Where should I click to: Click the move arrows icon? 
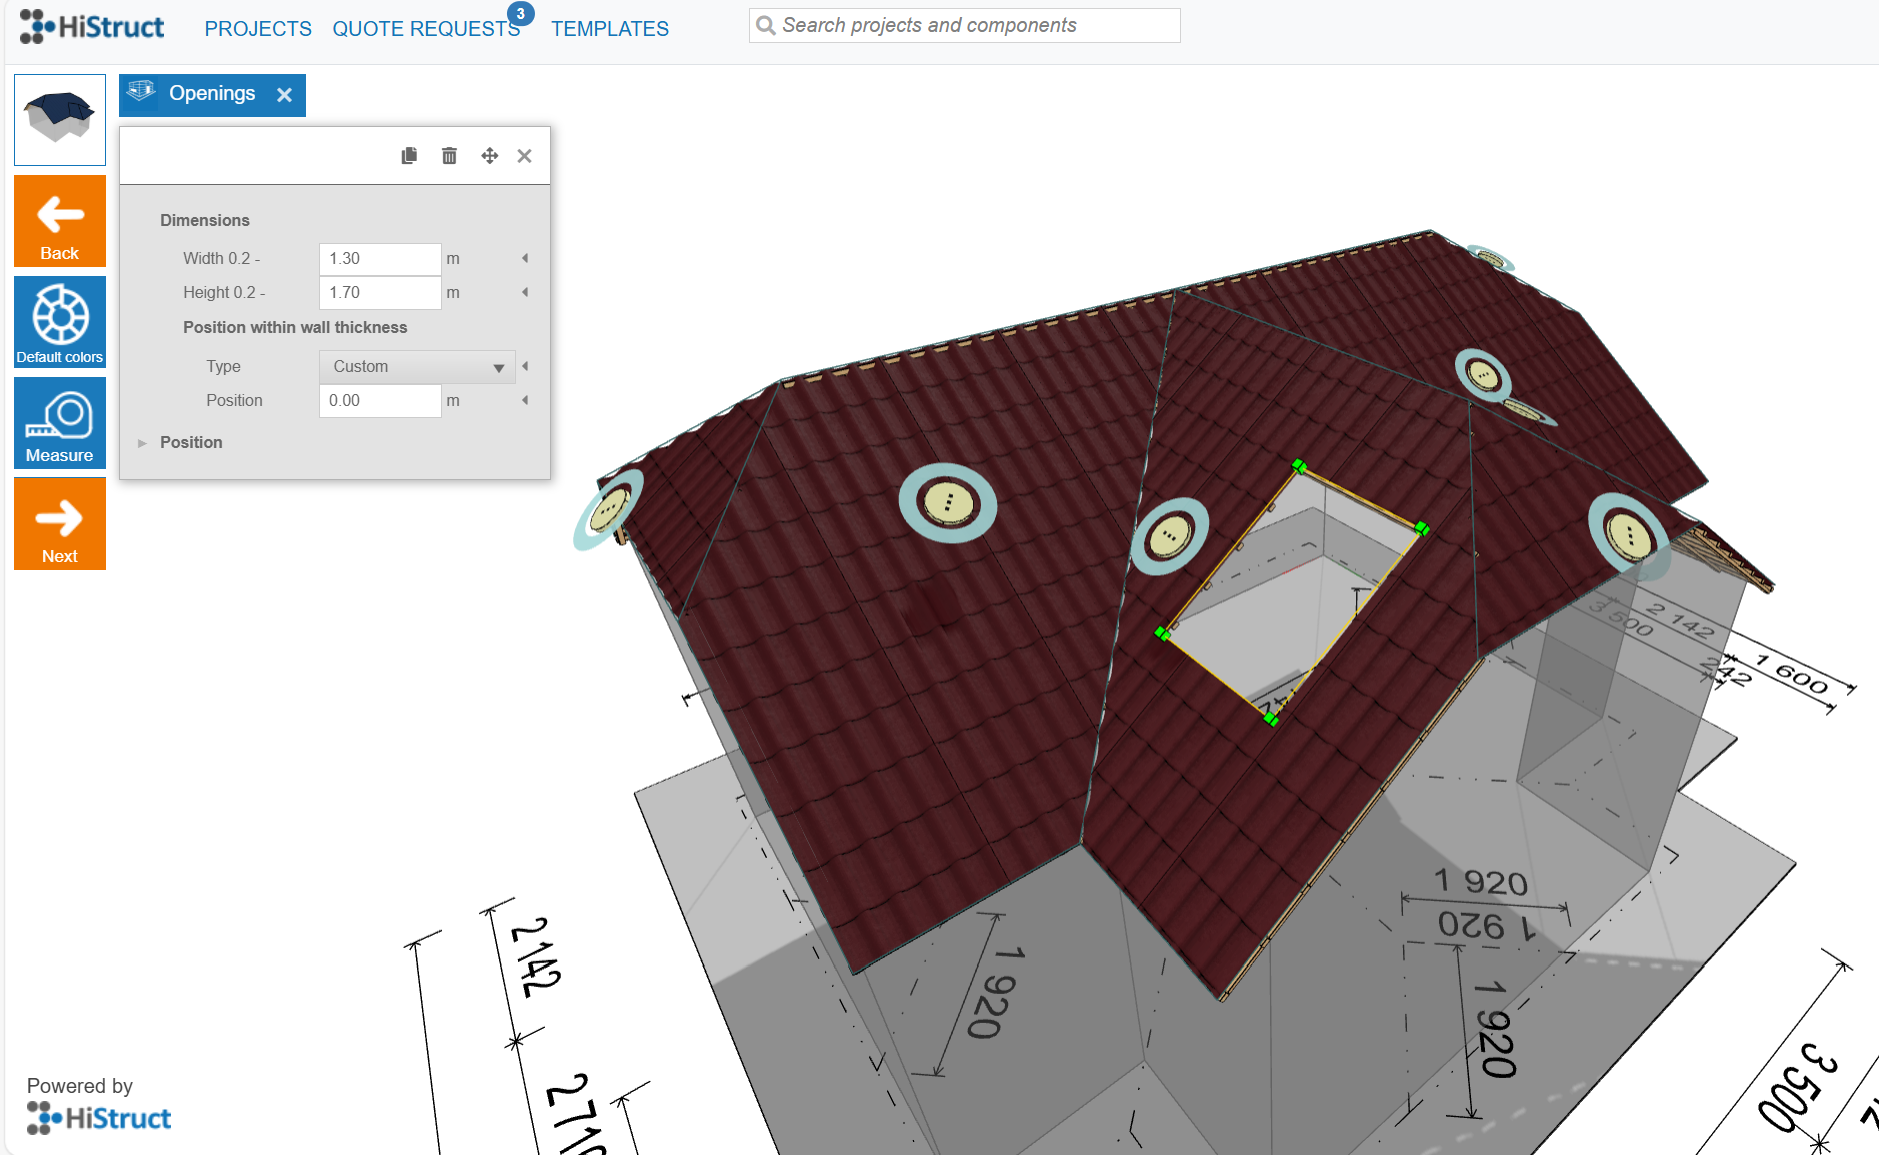[x=489, y=156]
